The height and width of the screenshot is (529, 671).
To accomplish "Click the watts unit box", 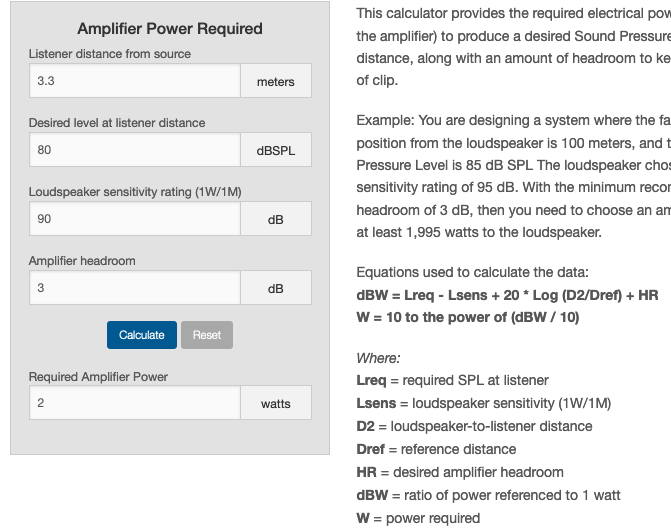I will [x=275, y=403].
